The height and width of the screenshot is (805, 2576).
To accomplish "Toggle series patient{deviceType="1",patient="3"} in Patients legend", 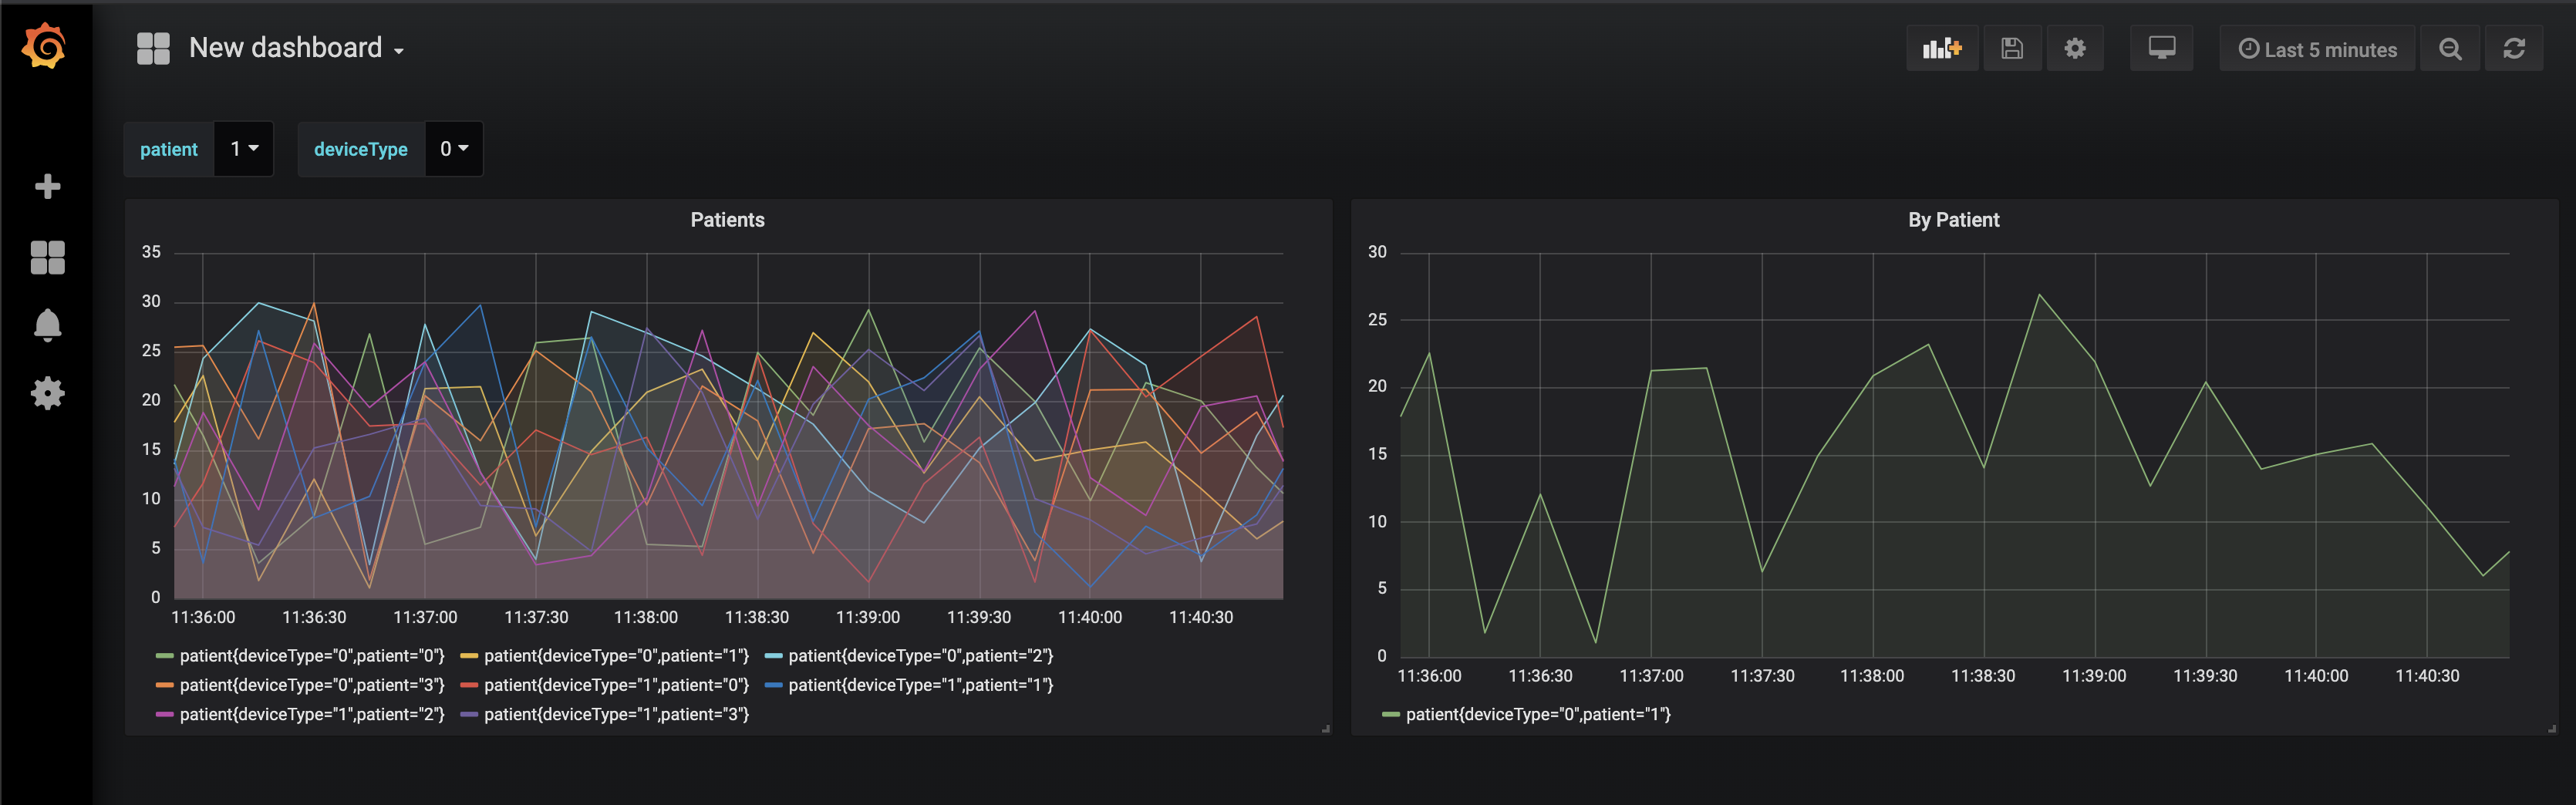I will [x=616, y=714].
